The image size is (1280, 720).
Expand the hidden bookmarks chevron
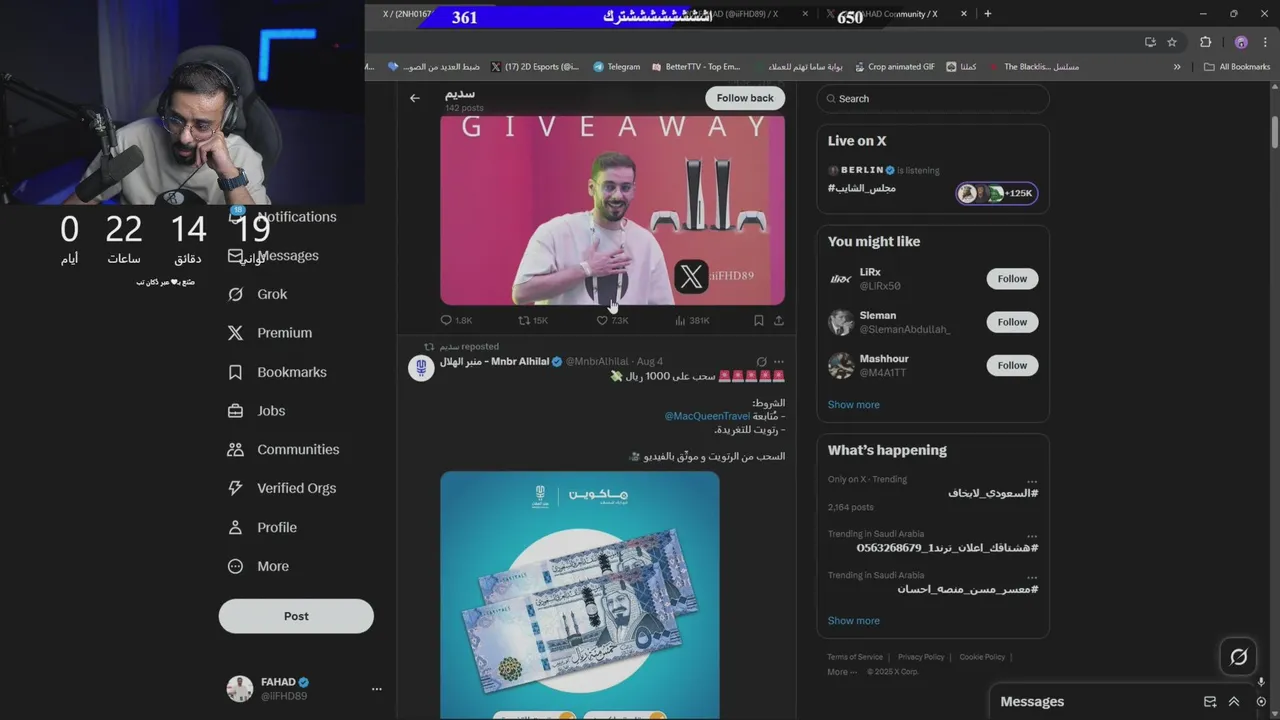tap(1177, 67)
